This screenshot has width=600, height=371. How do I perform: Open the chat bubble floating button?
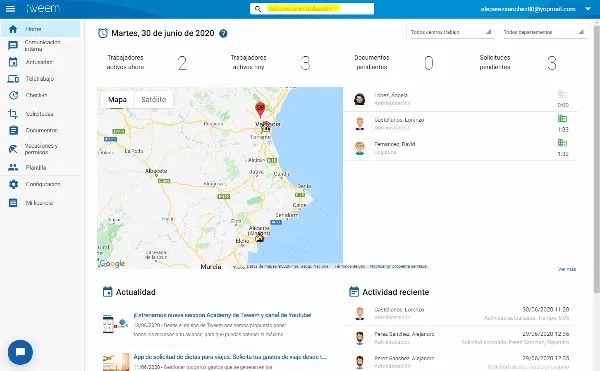click(20, 352)
